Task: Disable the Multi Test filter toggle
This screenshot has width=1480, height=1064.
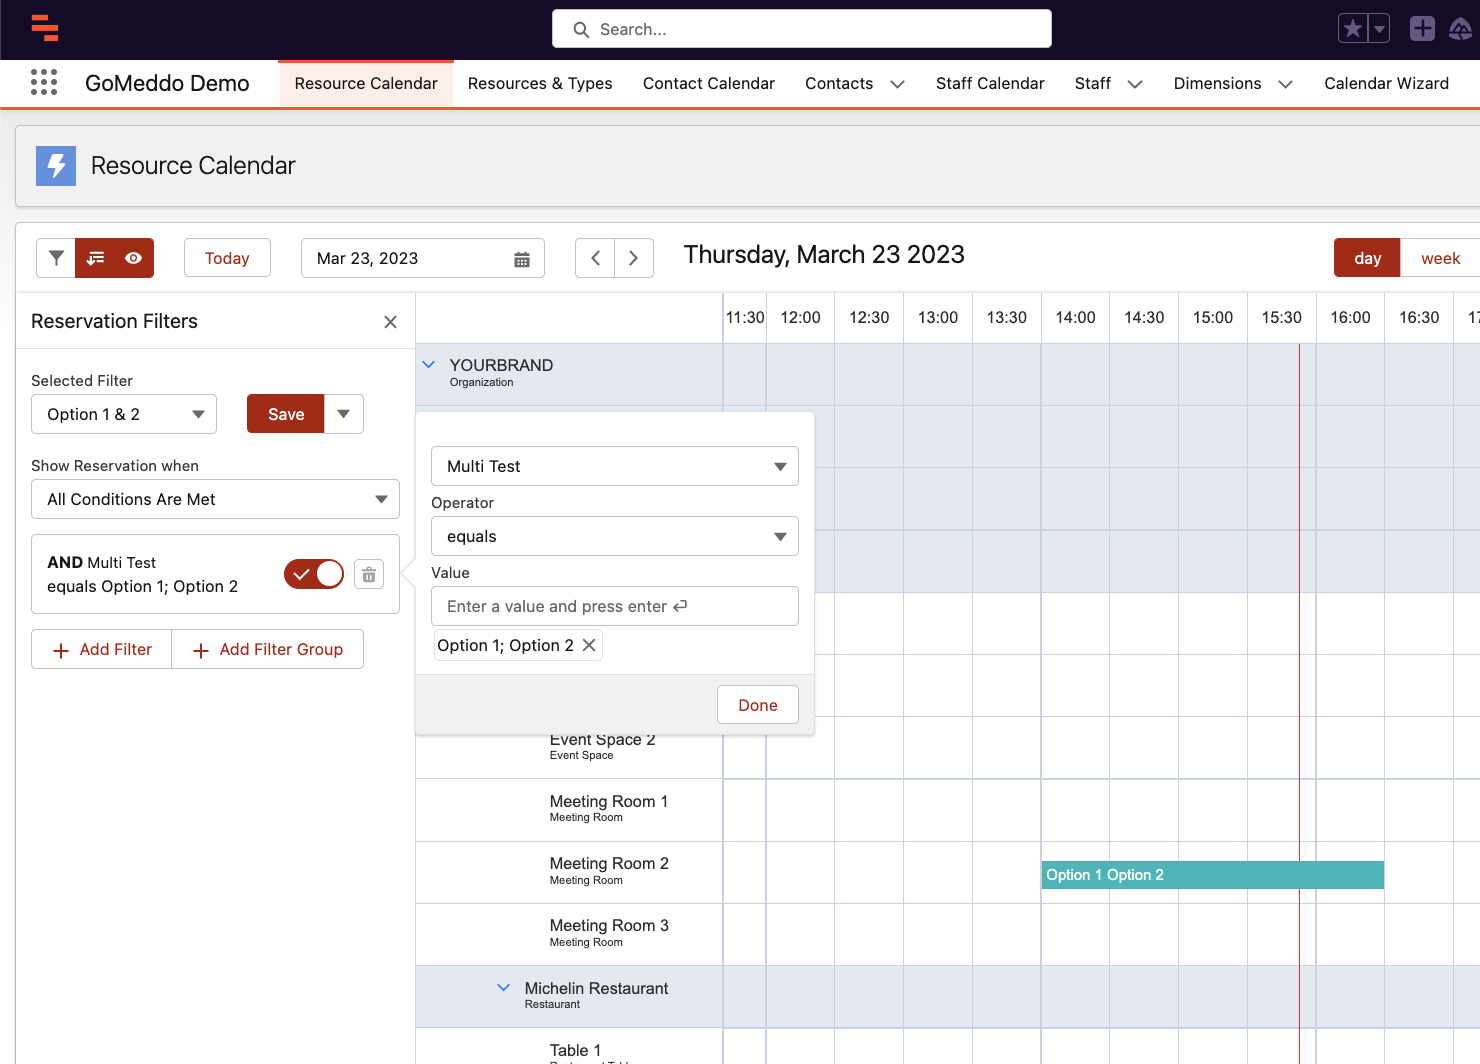Action: pyautogui.click(x=313, y=574)
